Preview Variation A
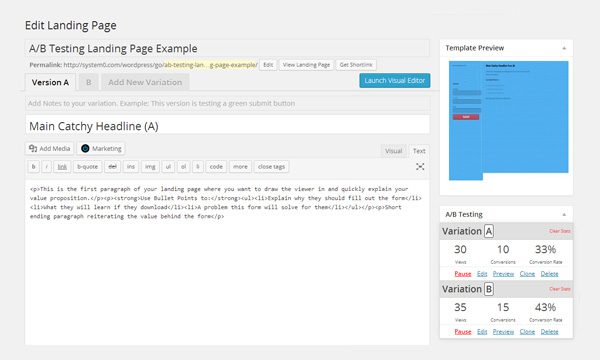 tap(503, 274)
